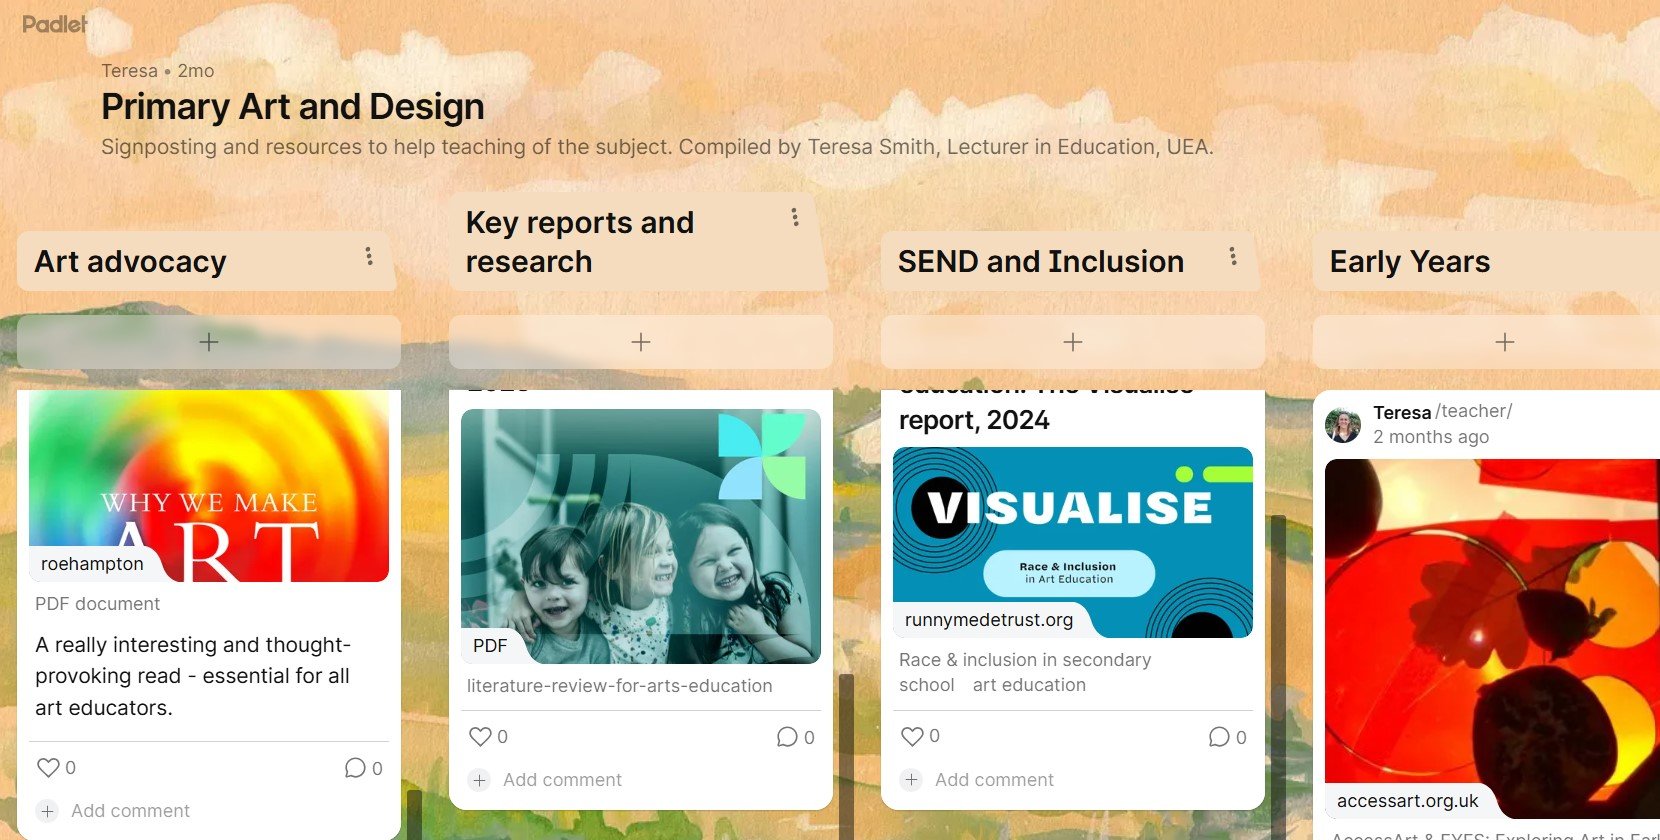This screenshot has width=1660, height=840.
Task: Open the accessart.org.uk red image thumbnail
Action: point(1492,639)
